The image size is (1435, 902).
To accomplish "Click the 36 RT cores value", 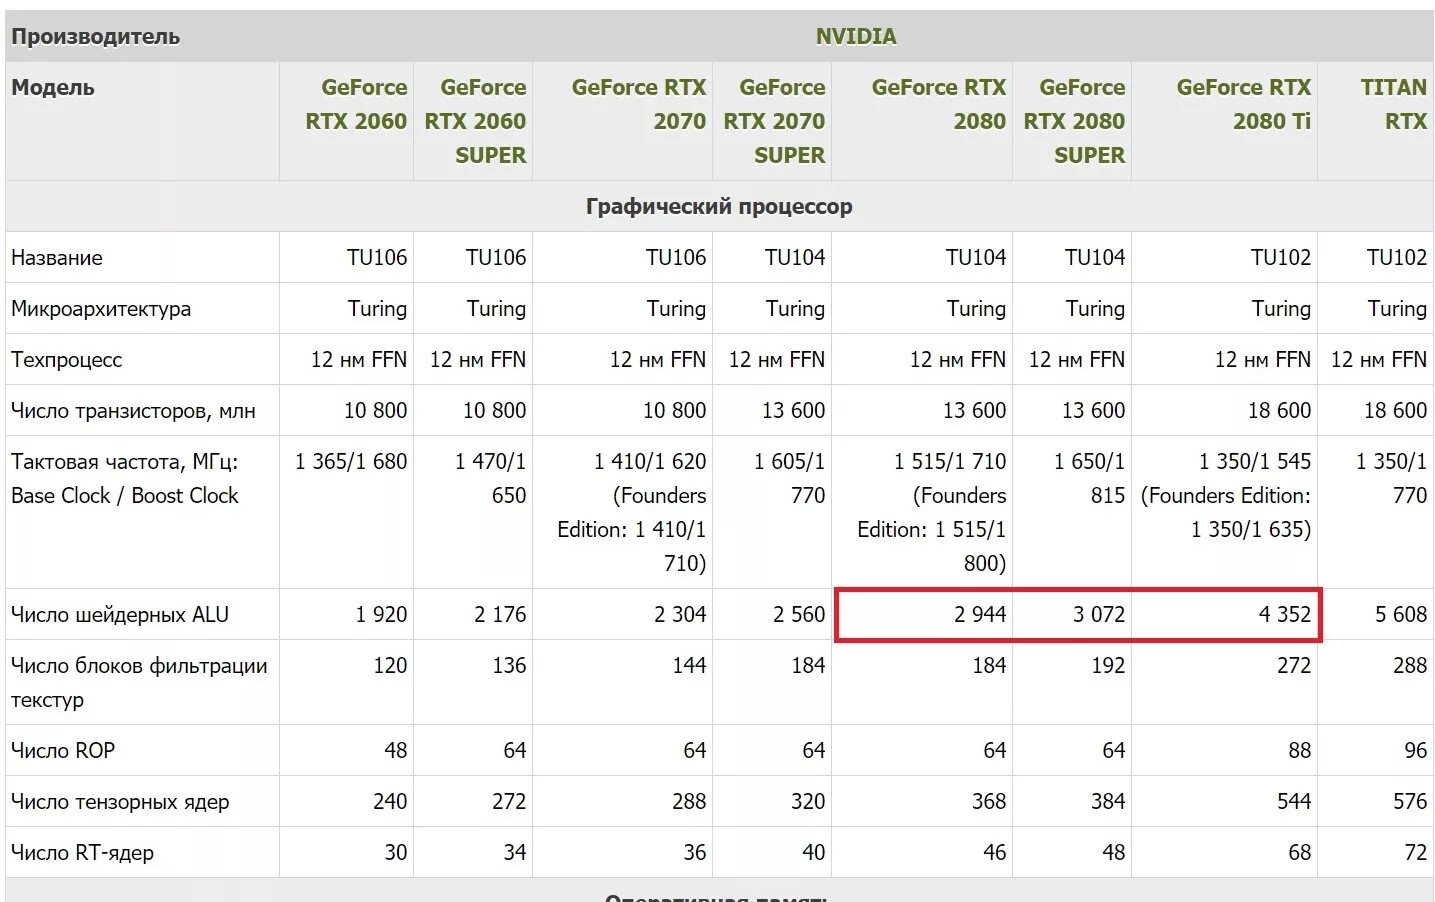I will coord(695,853).
